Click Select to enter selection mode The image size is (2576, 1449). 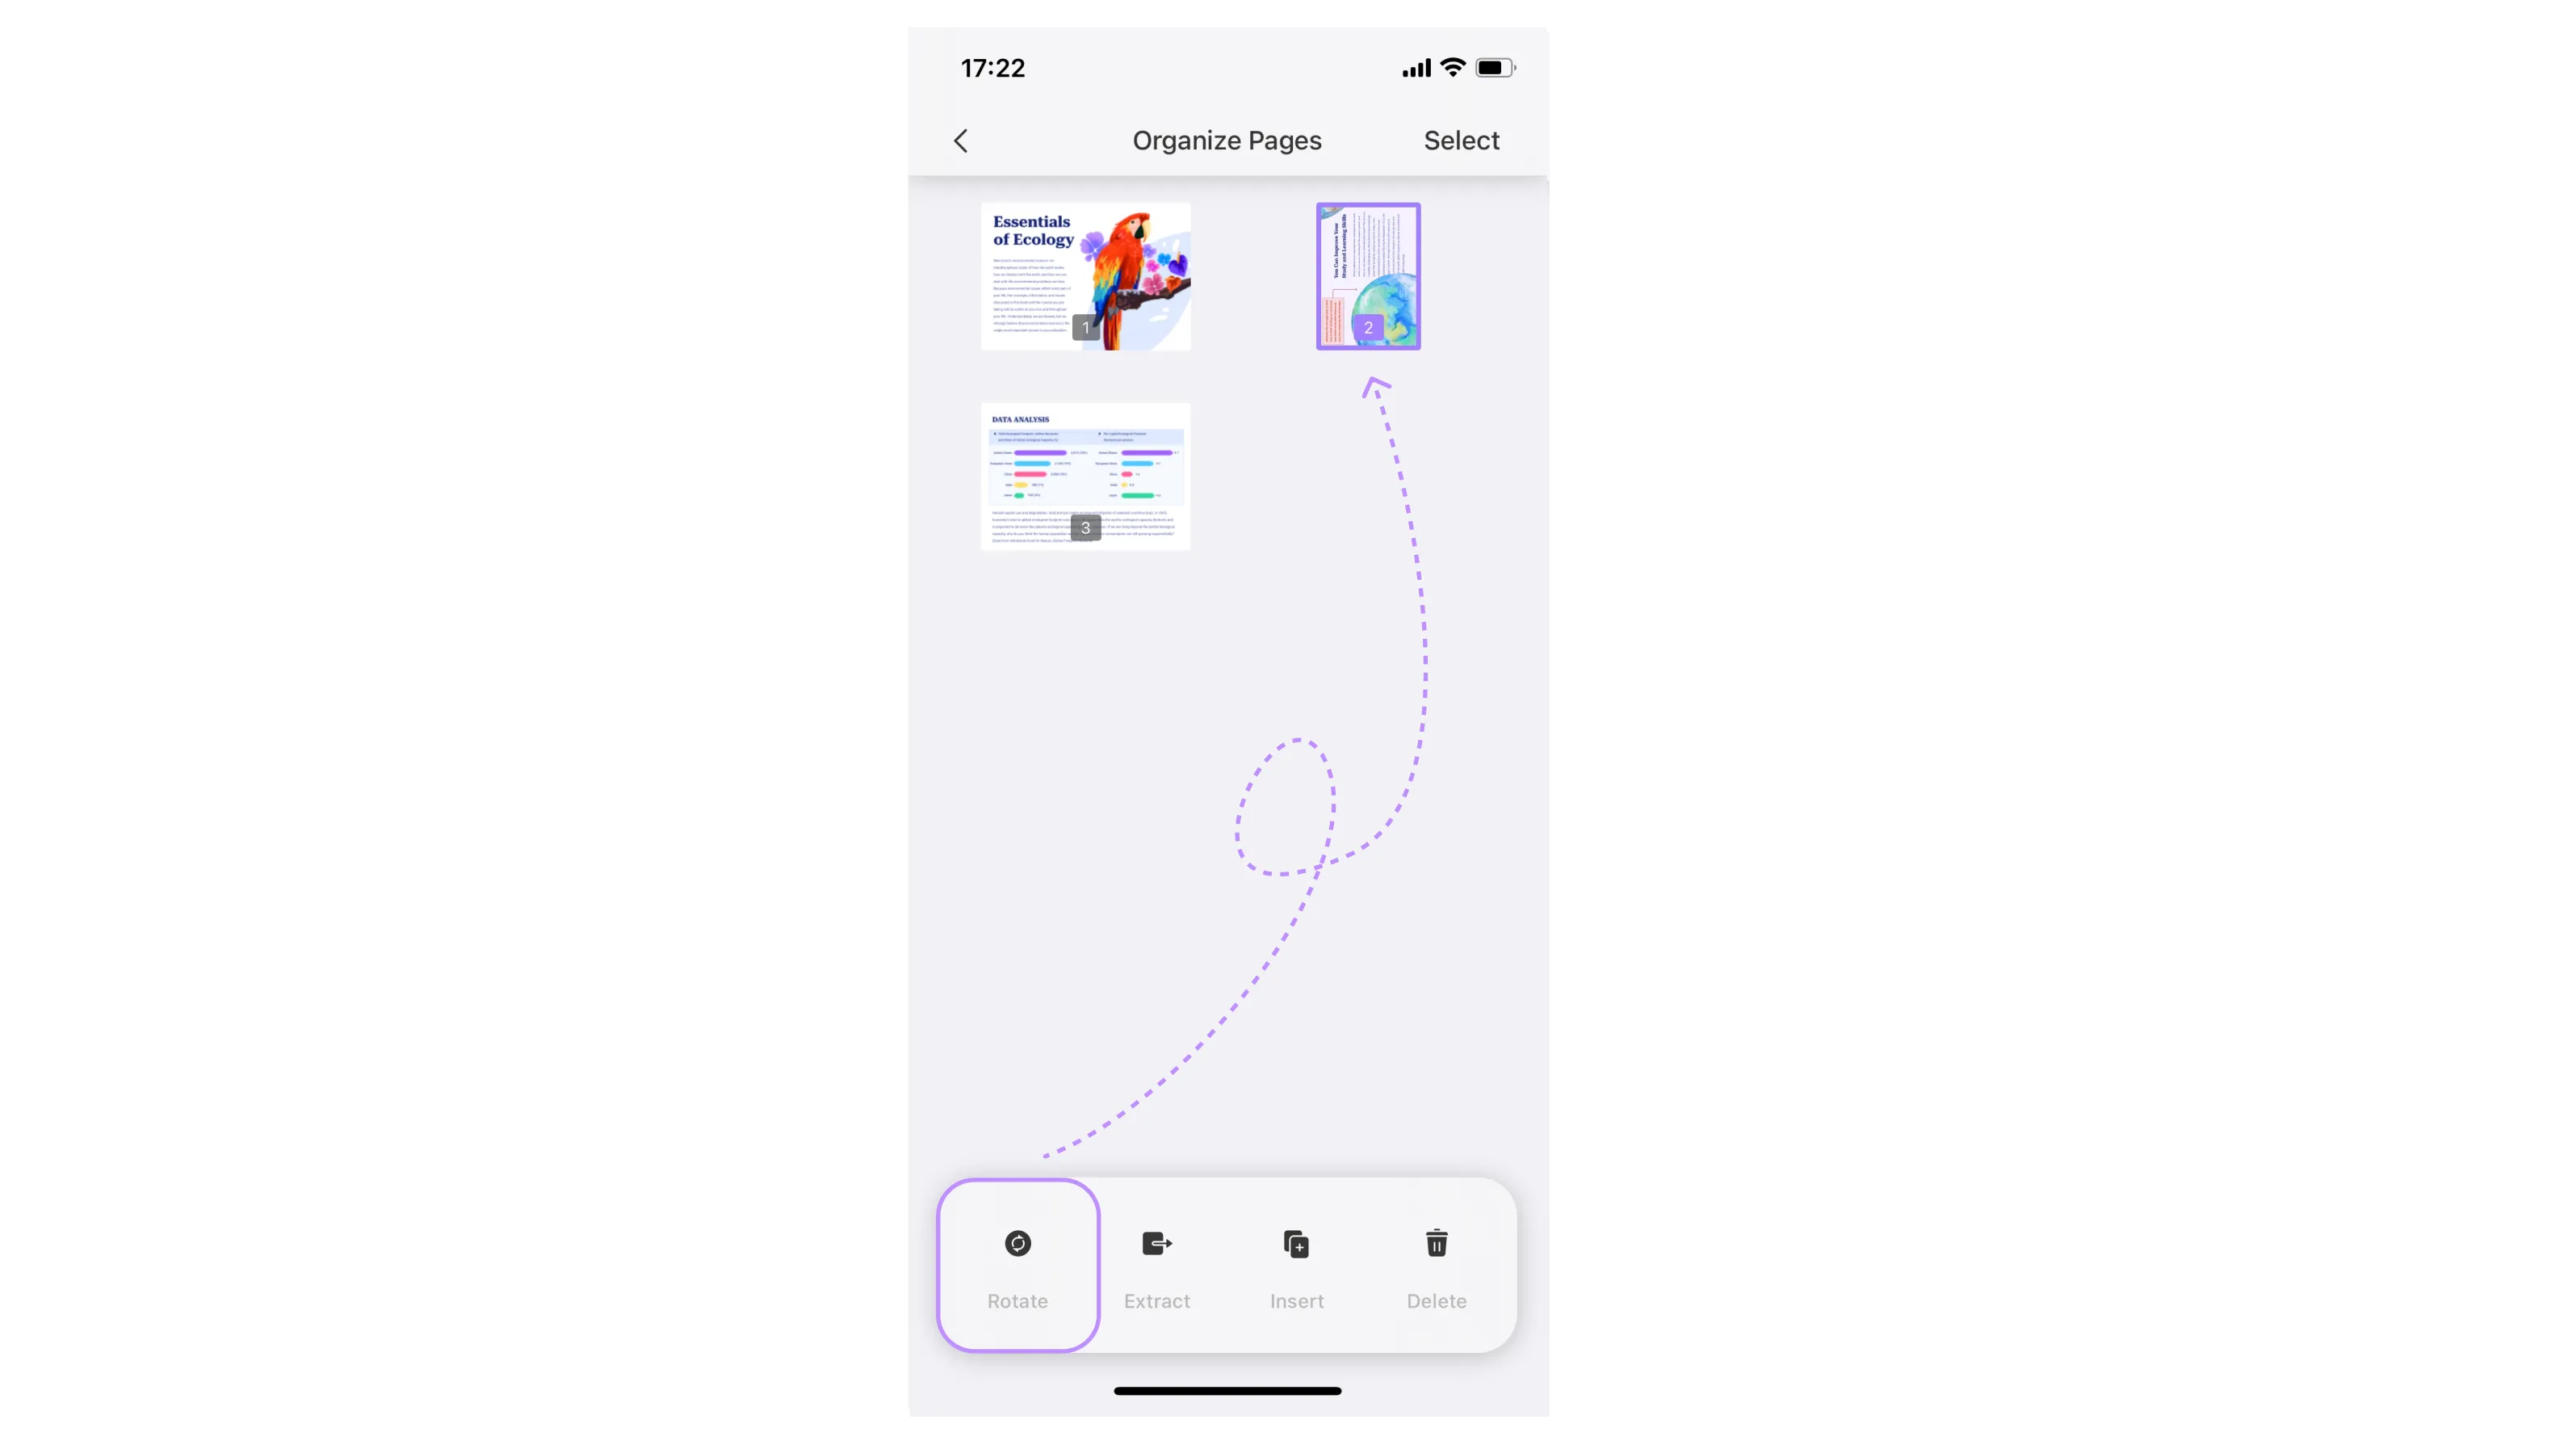click(x=1460, y=140)
